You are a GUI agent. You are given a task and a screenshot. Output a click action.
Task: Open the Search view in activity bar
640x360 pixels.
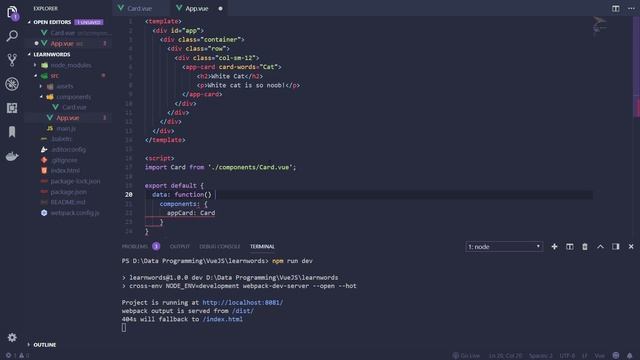pyautogui.click(x=12, y=36)
